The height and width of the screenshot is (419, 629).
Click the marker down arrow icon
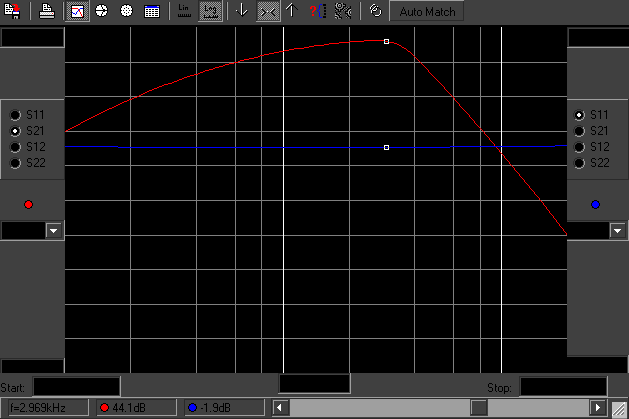(x=242, y=12)
